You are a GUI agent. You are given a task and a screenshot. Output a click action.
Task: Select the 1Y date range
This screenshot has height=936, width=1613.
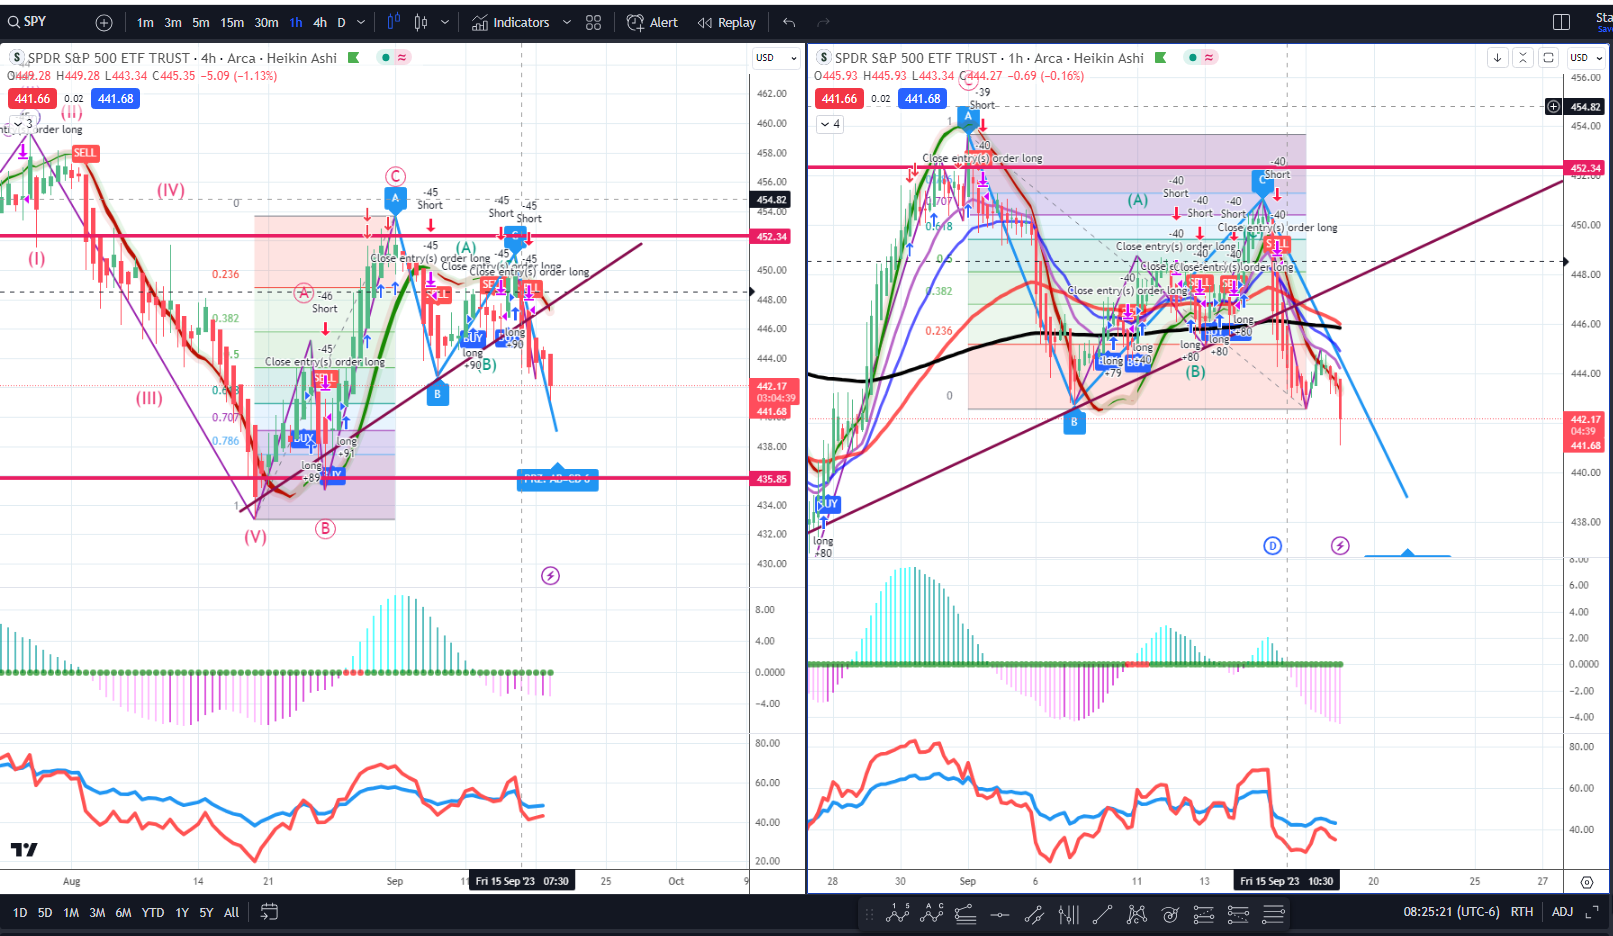tap(182, 912)
